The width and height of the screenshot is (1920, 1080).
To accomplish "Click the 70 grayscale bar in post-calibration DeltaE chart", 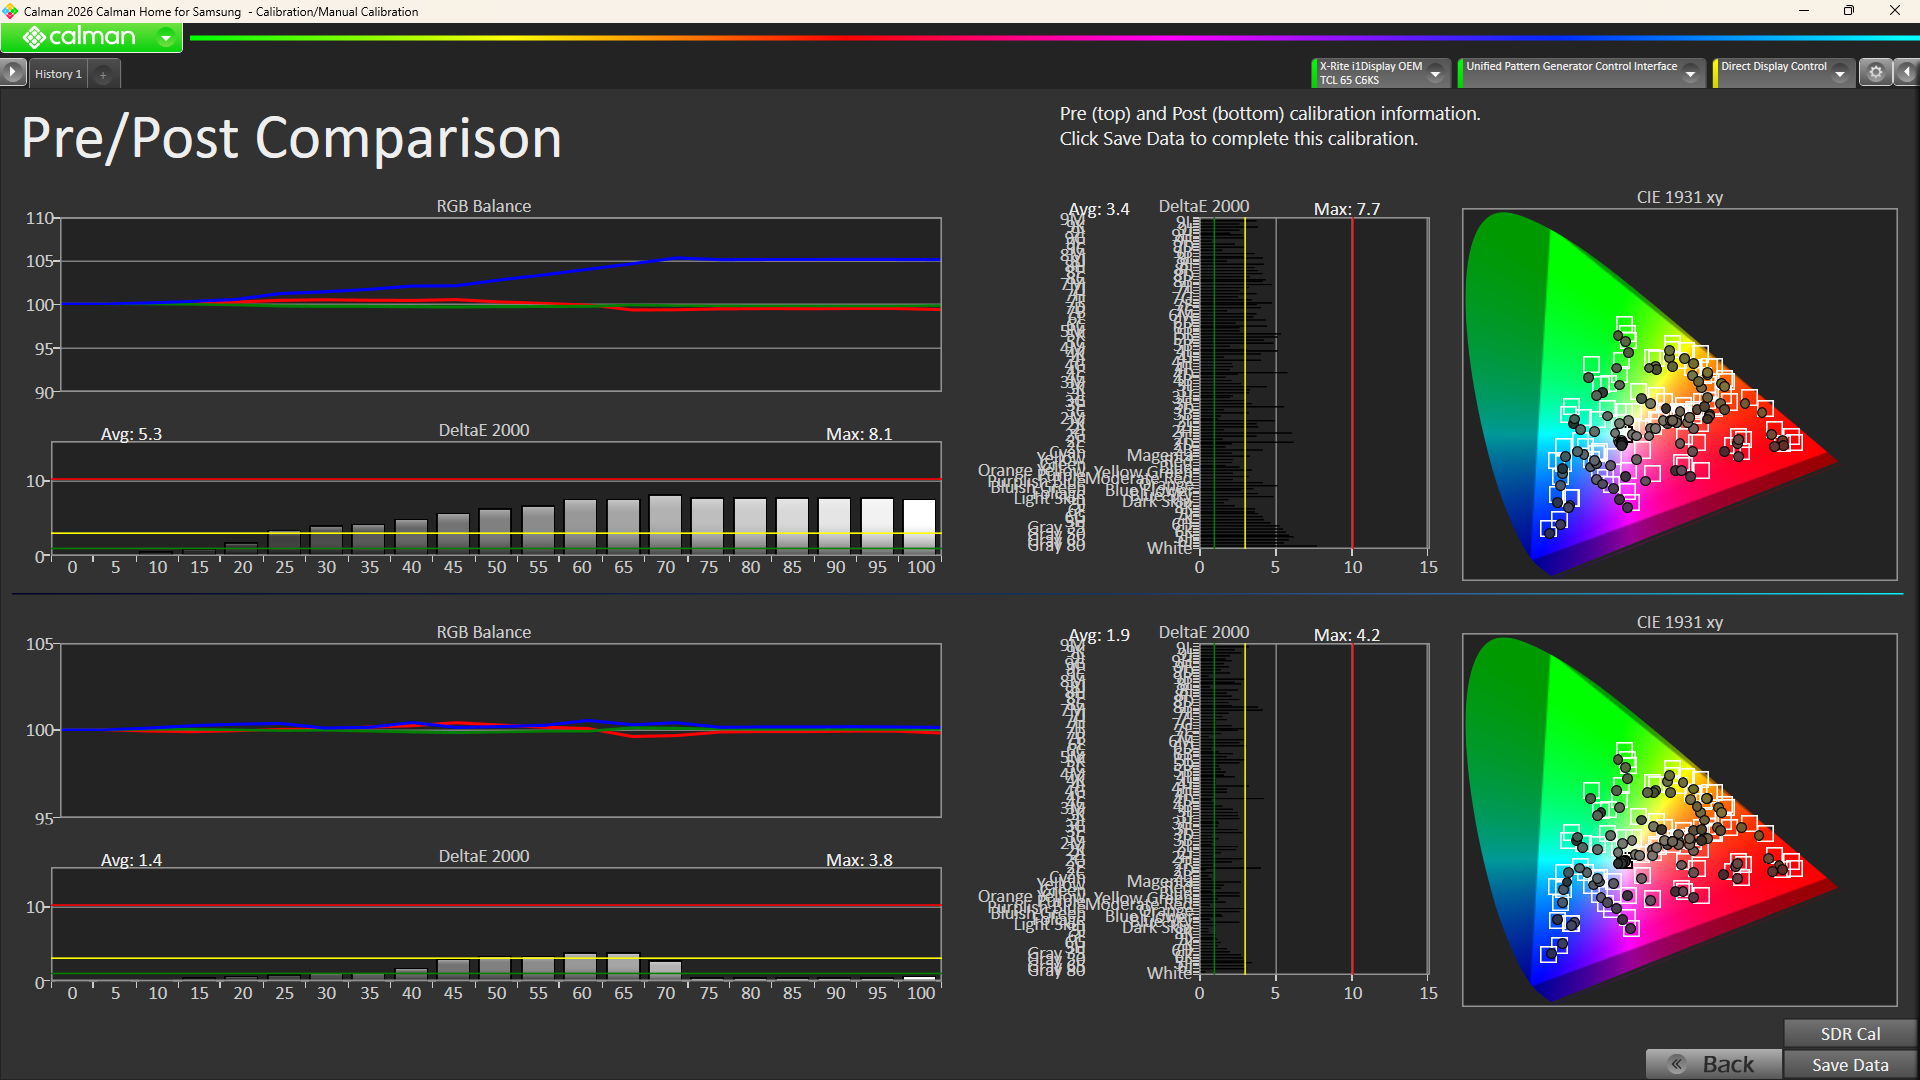I will 665,970.
